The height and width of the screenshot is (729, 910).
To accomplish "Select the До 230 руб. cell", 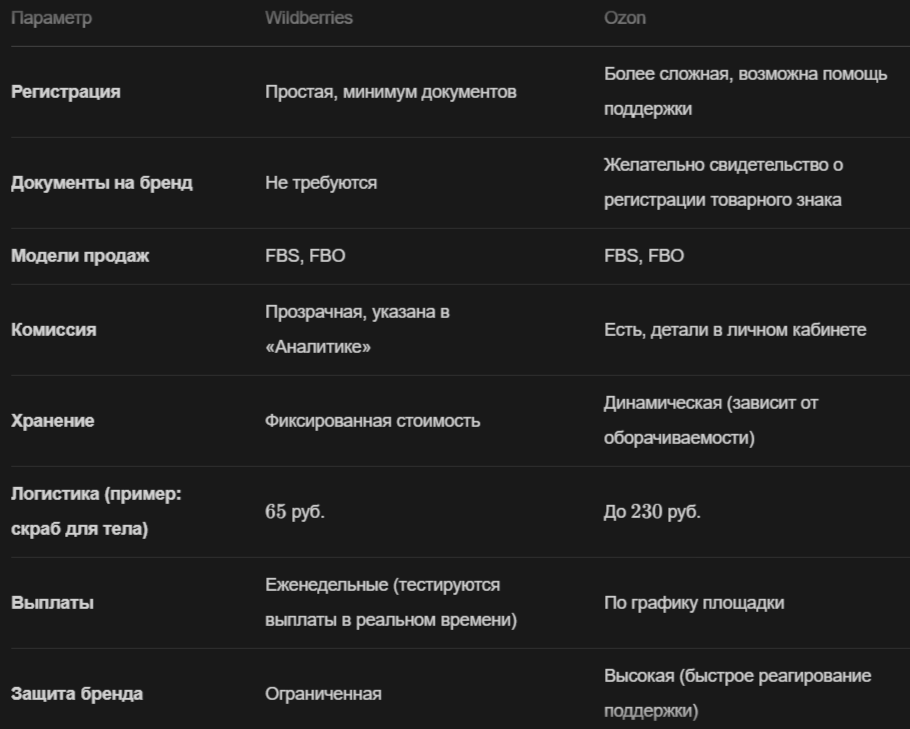I will (652, 511).
